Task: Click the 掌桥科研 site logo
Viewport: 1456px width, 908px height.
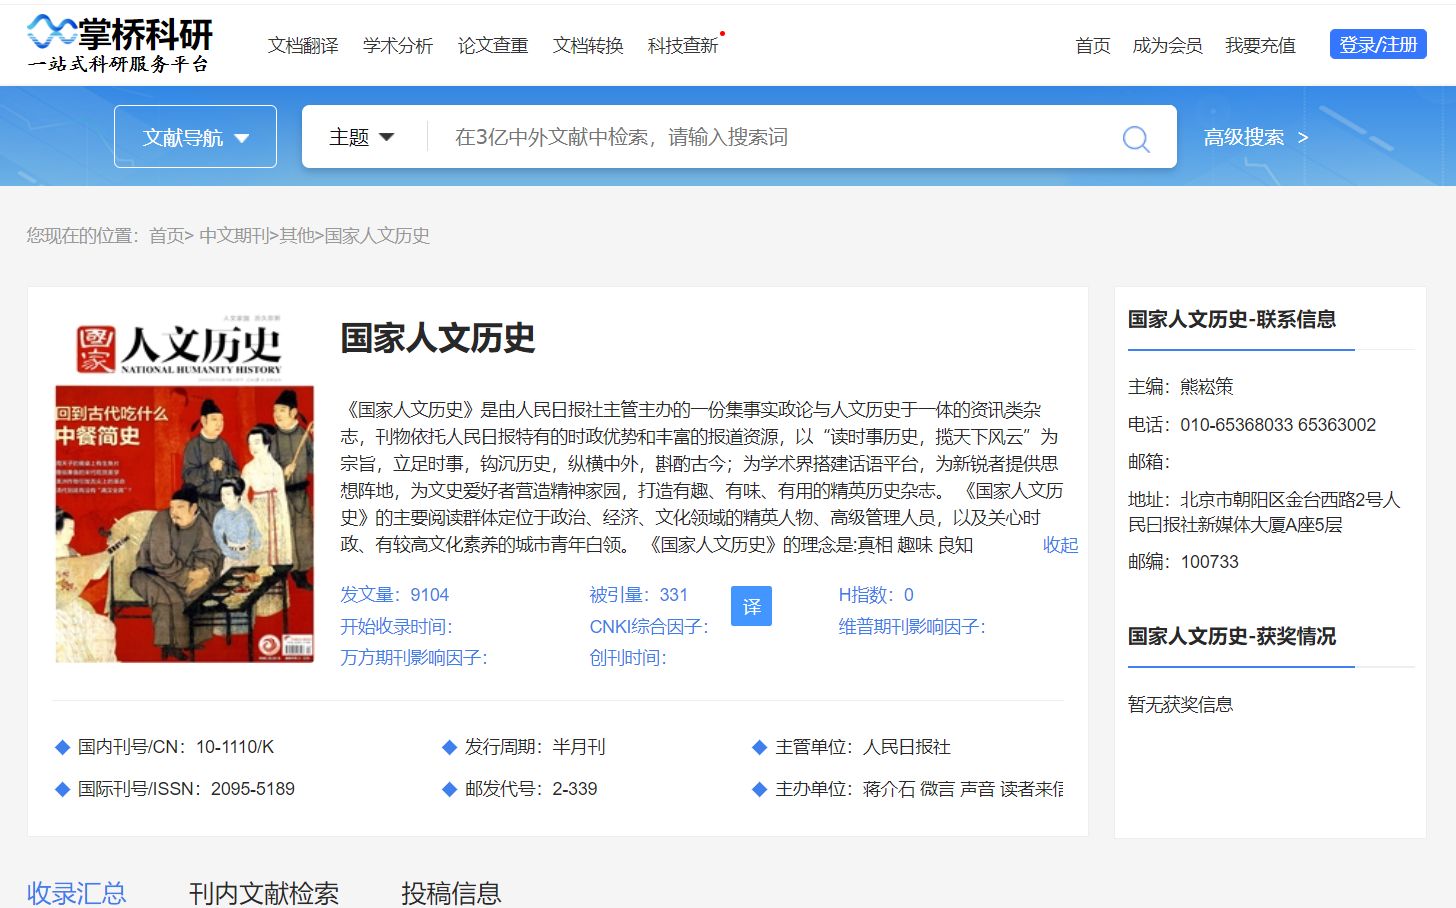Action: 120,44
